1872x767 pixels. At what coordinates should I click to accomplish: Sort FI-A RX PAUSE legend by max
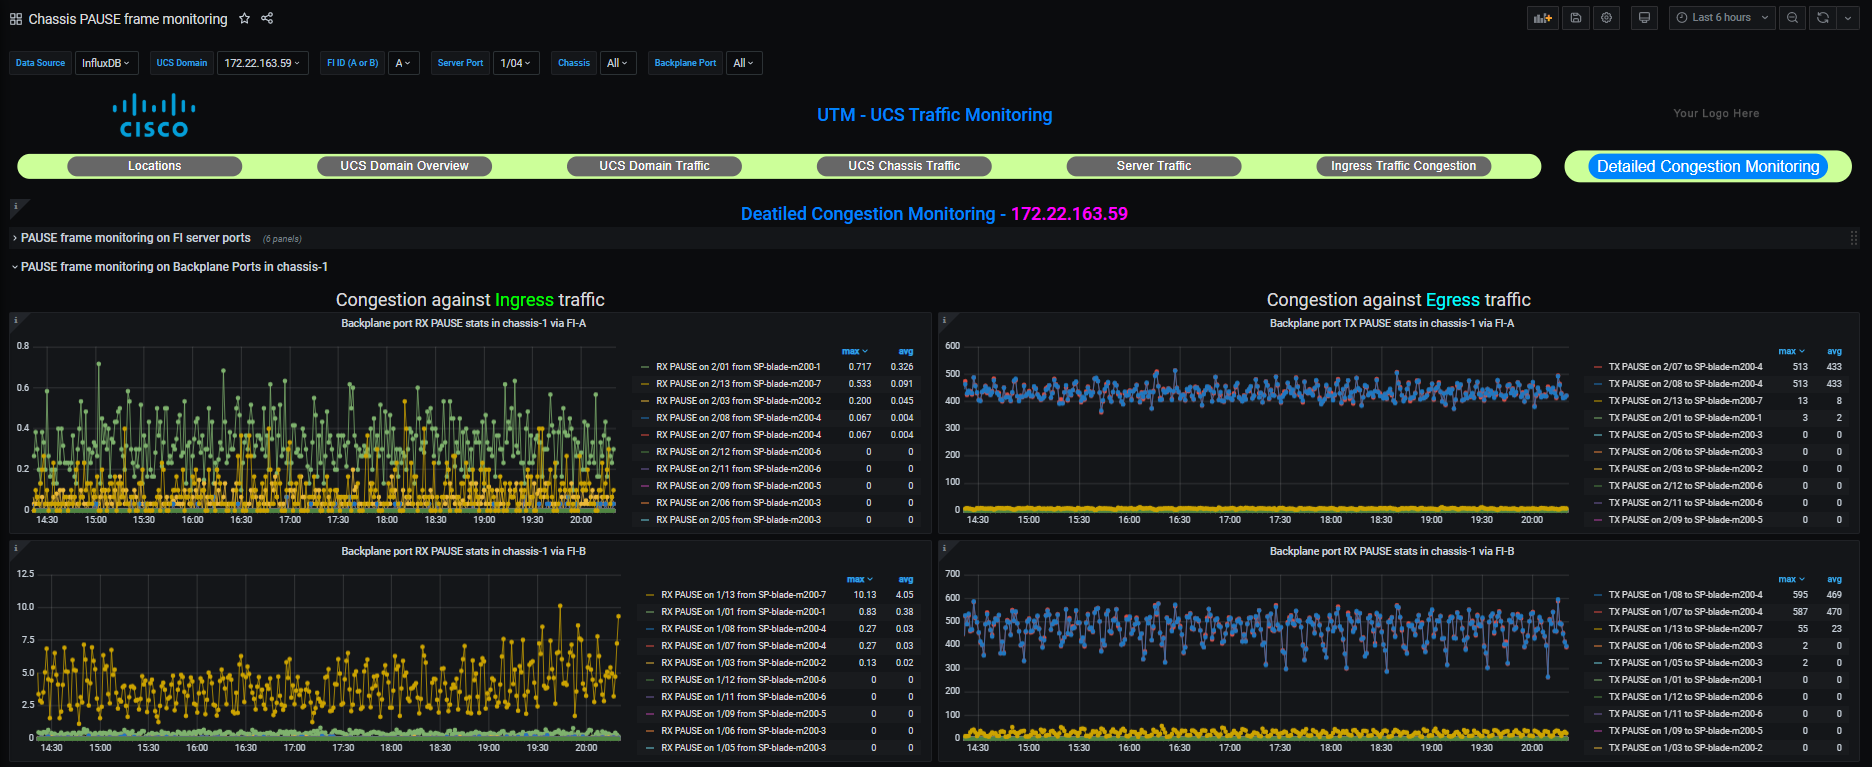click(854, 351)
